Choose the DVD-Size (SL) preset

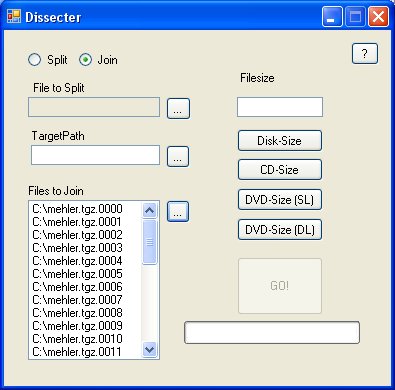coord(280,200)
